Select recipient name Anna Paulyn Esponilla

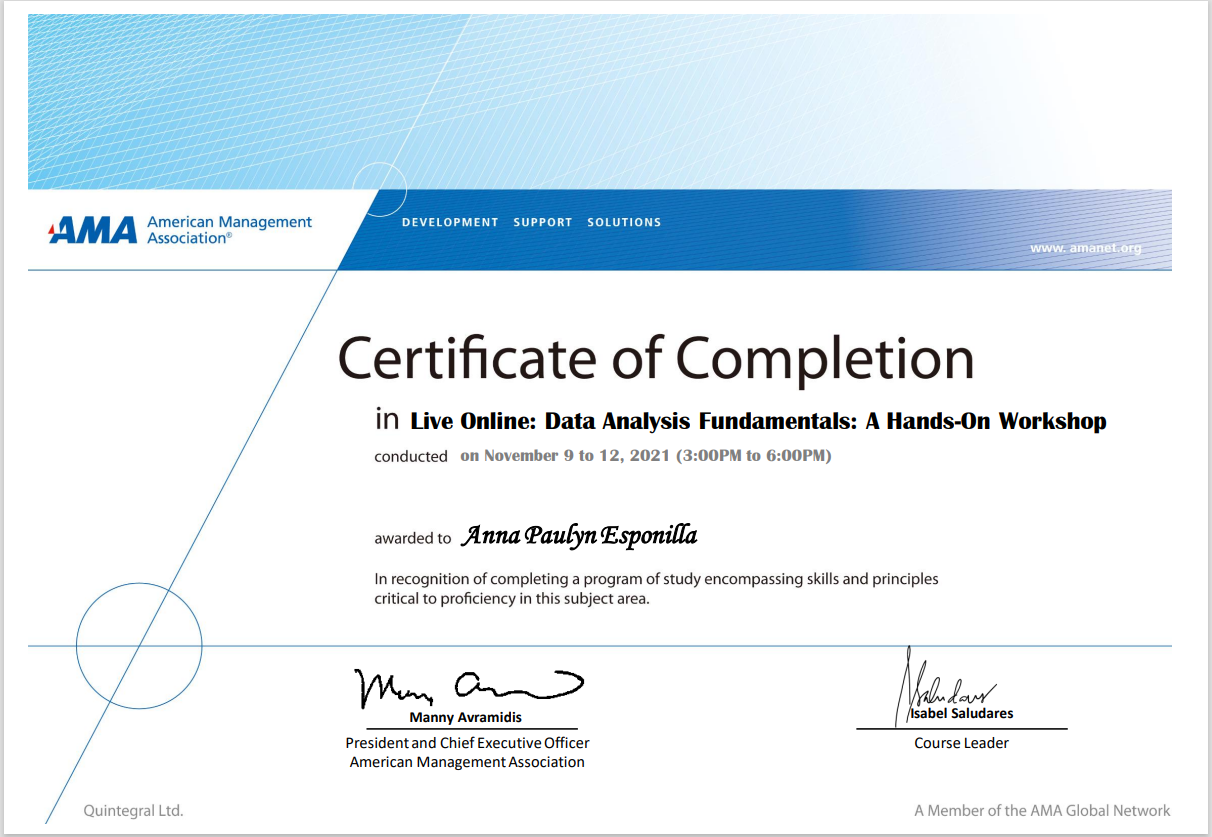(x=579, y=536)
